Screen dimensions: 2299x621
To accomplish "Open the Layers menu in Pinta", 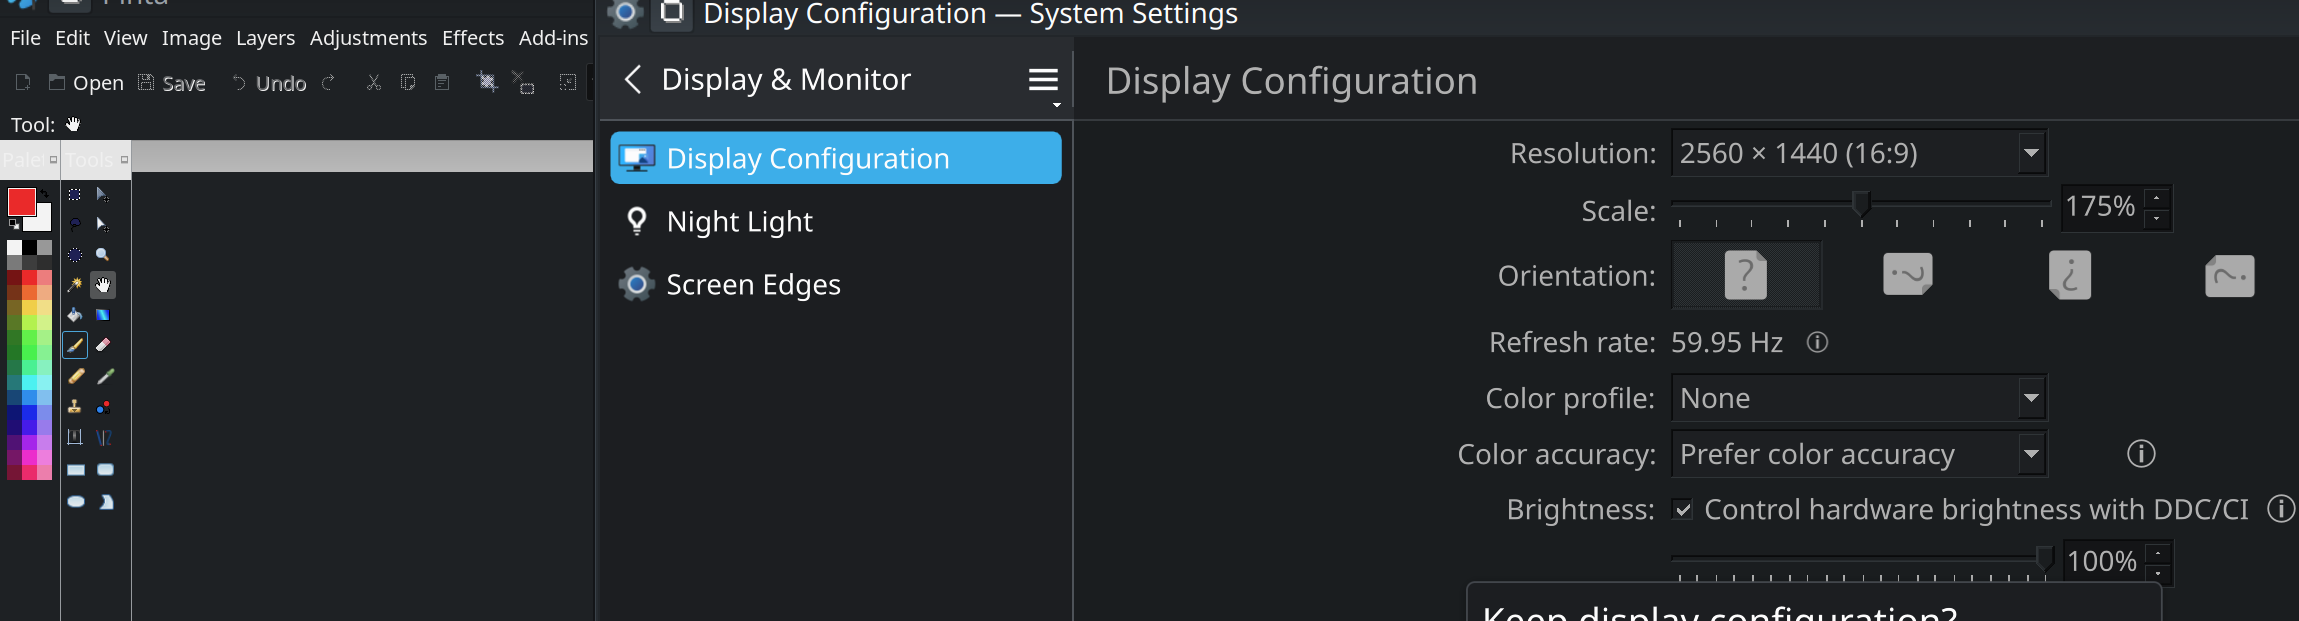I will point(265,38).
